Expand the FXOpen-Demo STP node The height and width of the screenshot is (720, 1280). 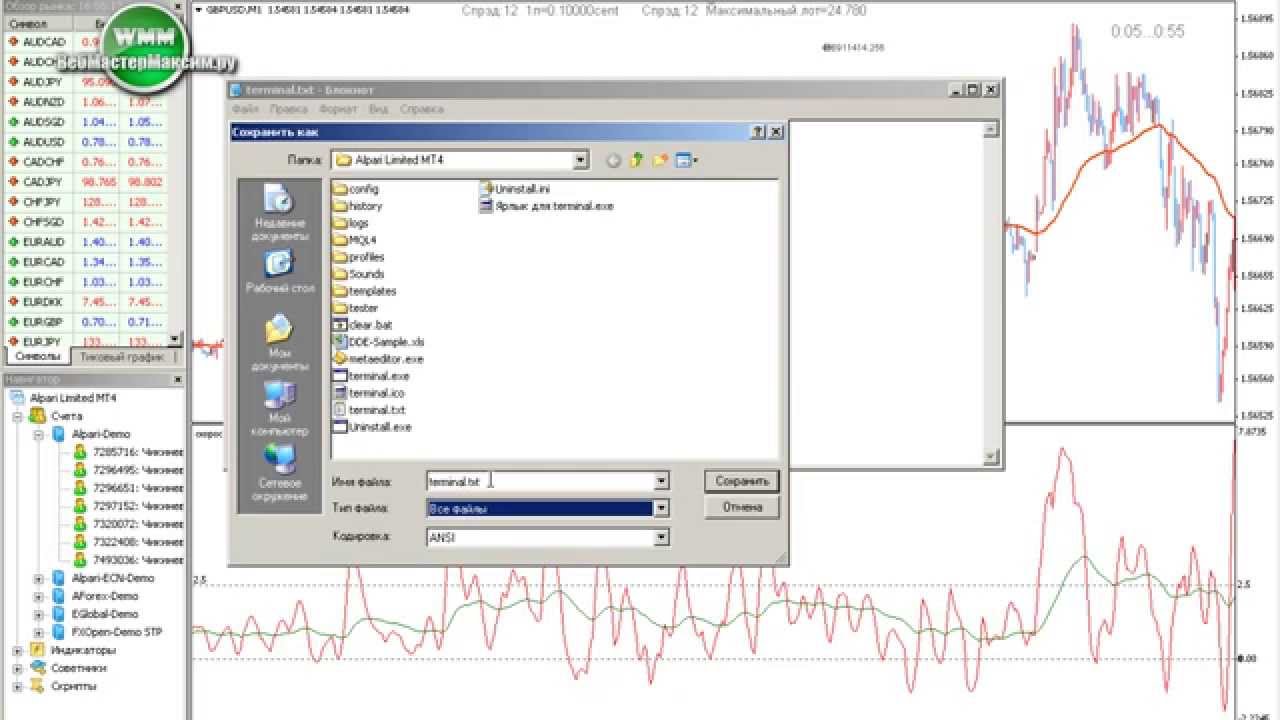(x=39, y=632)
